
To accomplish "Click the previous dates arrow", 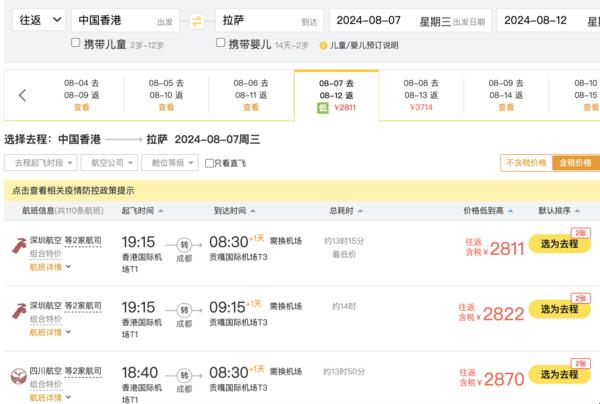I will (22, 95).
